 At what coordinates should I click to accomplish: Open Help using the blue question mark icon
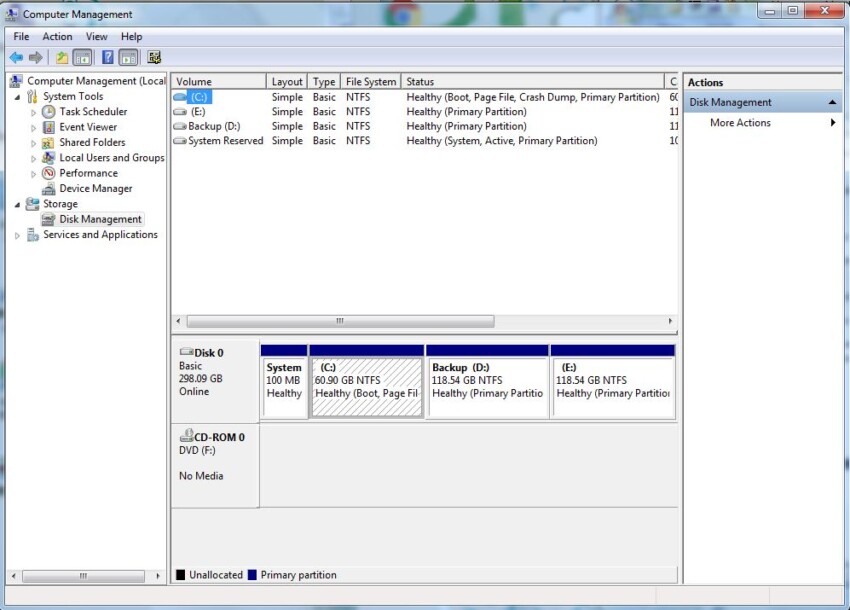pyautogui.click(x=107, y=57)
